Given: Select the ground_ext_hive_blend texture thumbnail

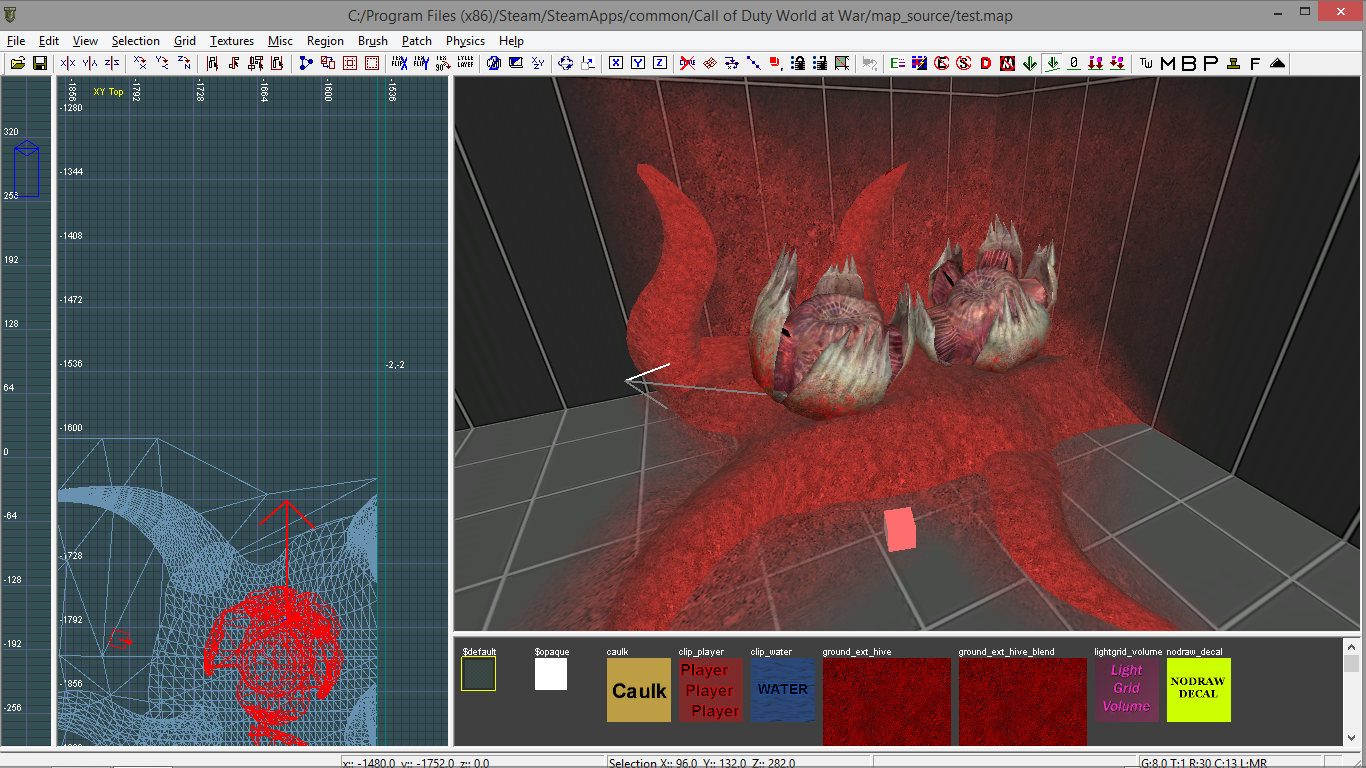Looking at the screenshot, I should click(x=1023, y=701).
